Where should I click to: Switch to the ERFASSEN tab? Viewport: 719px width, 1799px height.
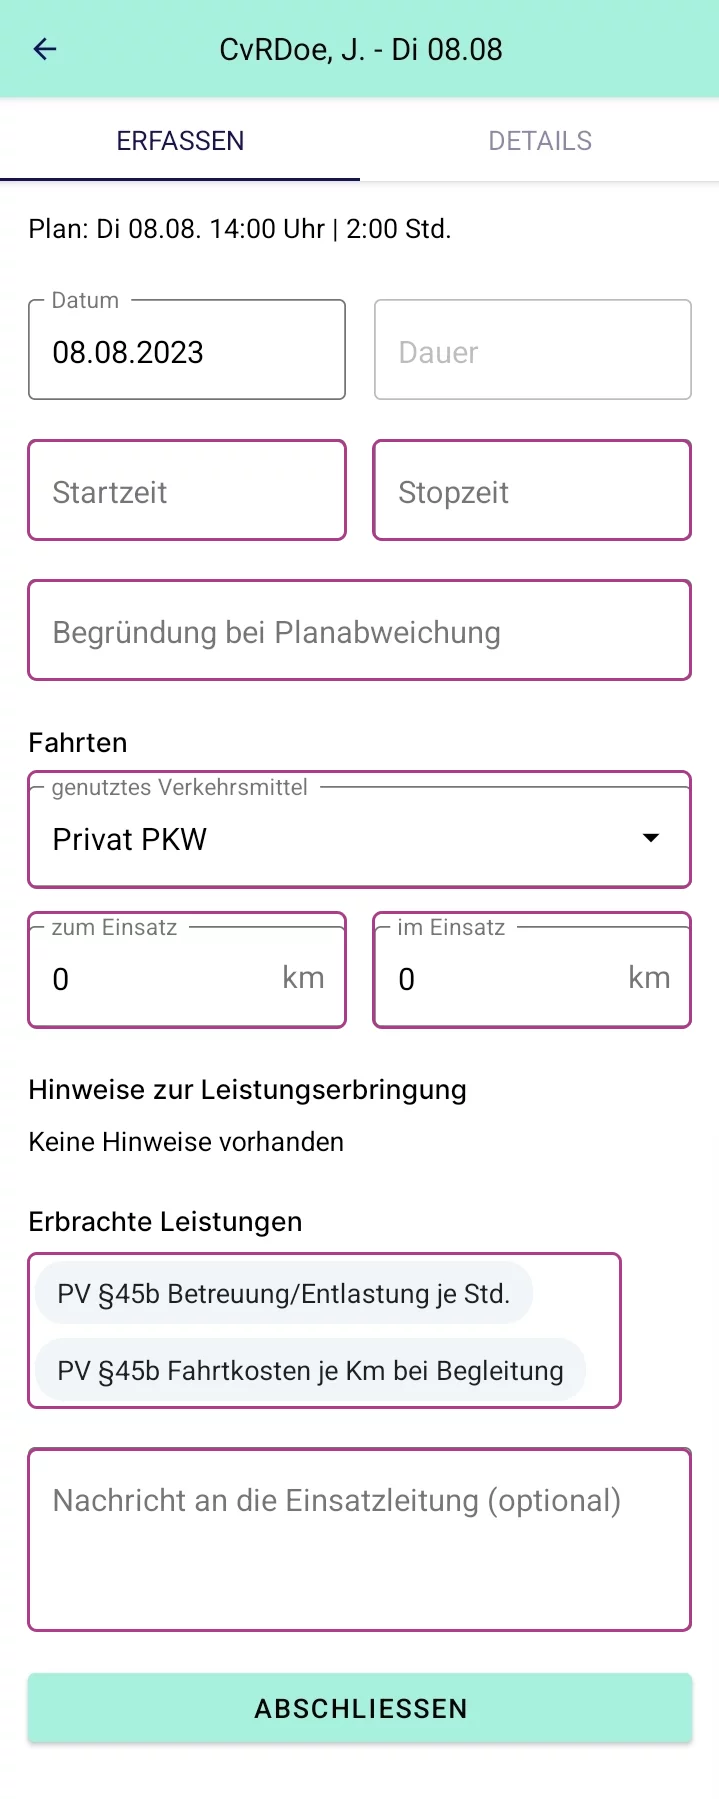(x=180, y=141)
